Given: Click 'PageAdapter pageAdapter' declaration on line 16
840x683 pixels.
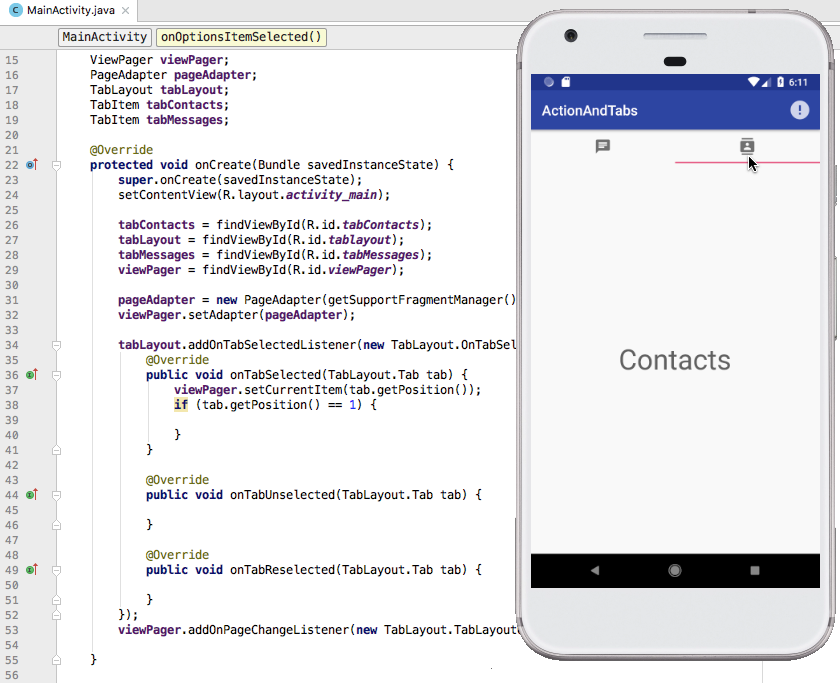Looking at the screenshot, I should 173,74.
